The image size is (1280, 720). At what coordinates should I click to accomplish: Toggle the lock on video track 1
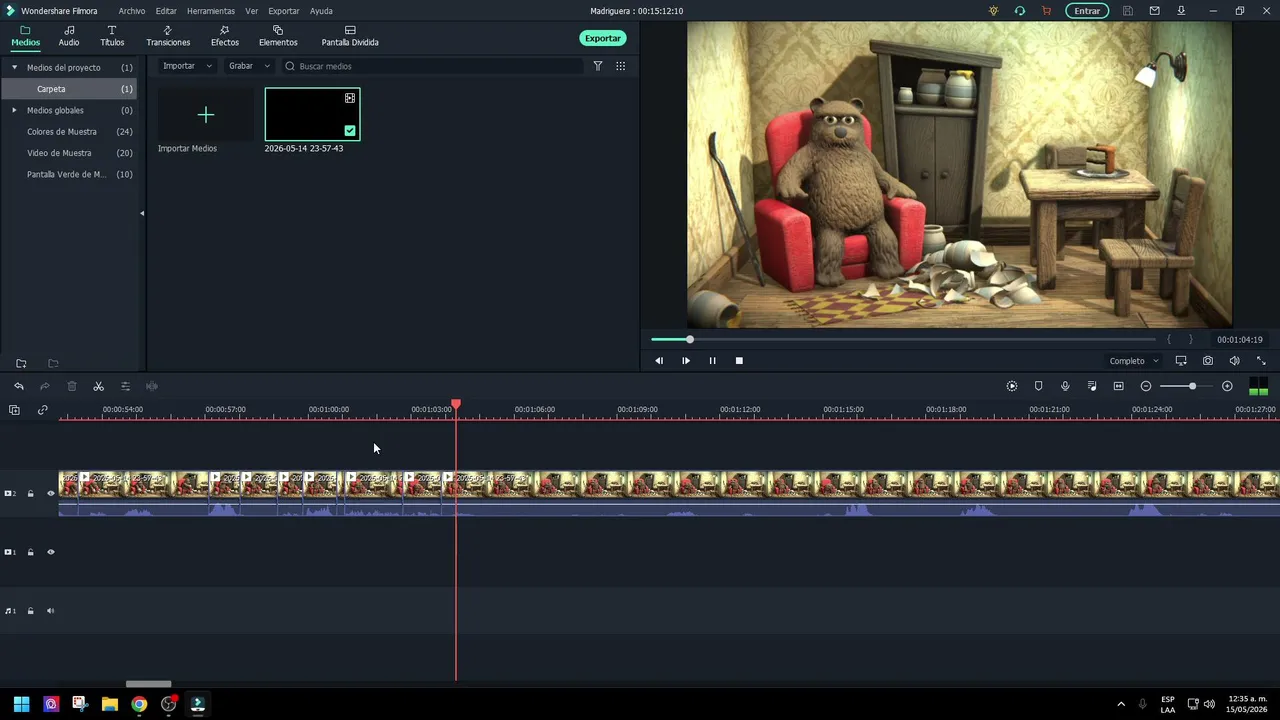(30, 552)
